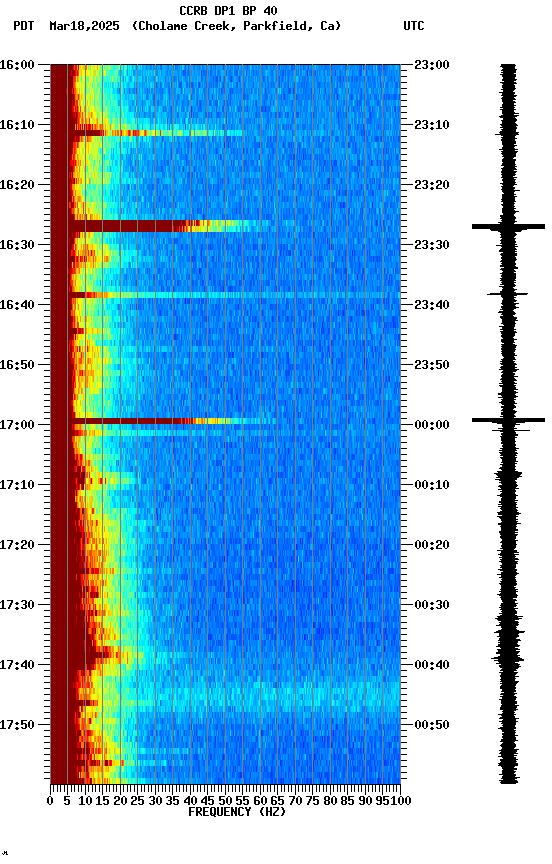Image resolution: width=552 pixels, height=864 pixels.
Task: Click the 16:50 PDT time label
Action: coord(17,365)
